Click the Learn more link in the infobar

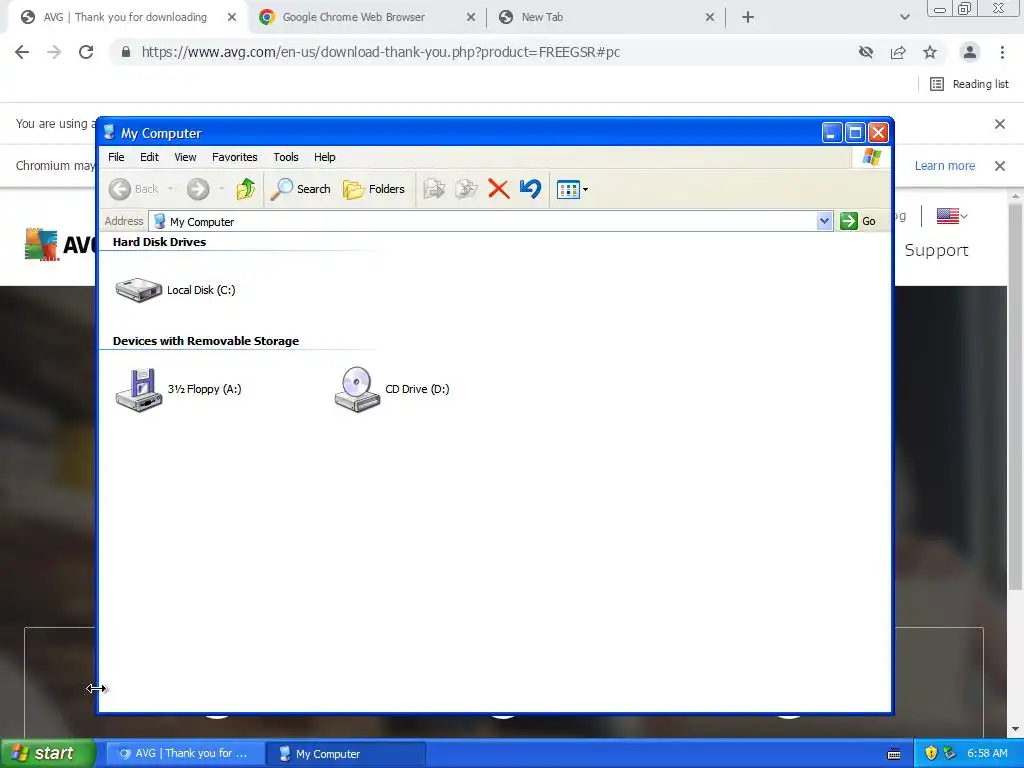944,166
